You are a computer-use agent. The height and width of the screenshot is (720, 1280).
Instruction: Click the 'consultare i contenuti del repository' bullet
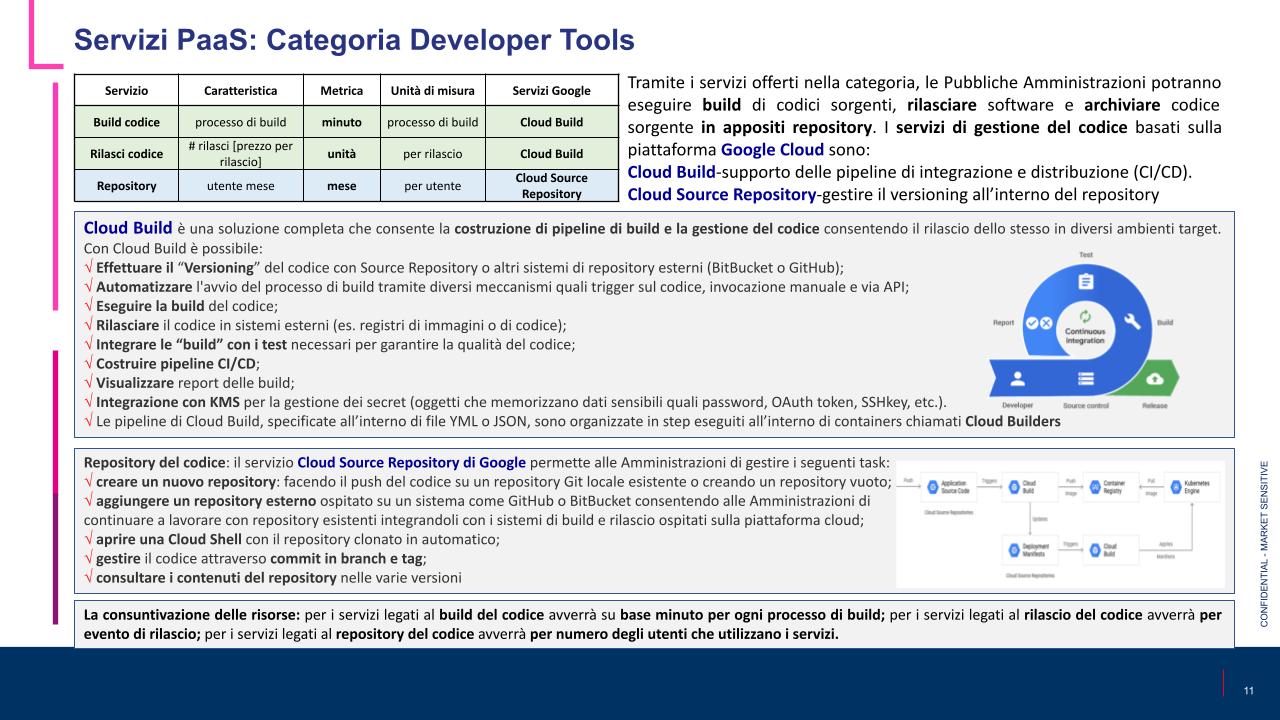click(x=274, y=577)
